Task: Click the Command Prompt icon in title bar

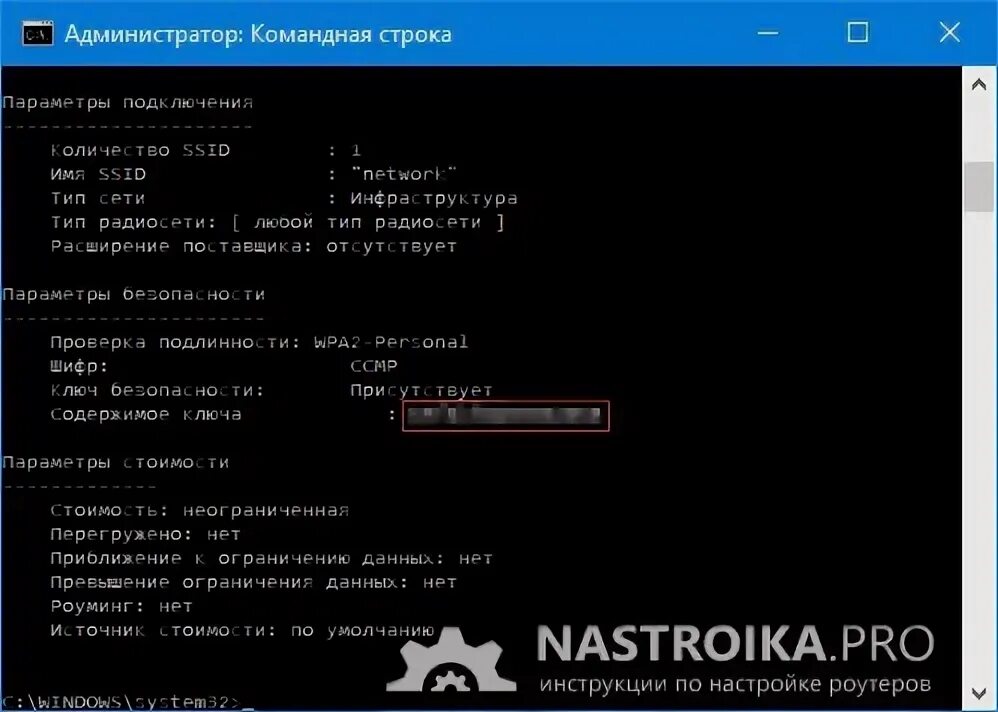Action: pos(38,33)
